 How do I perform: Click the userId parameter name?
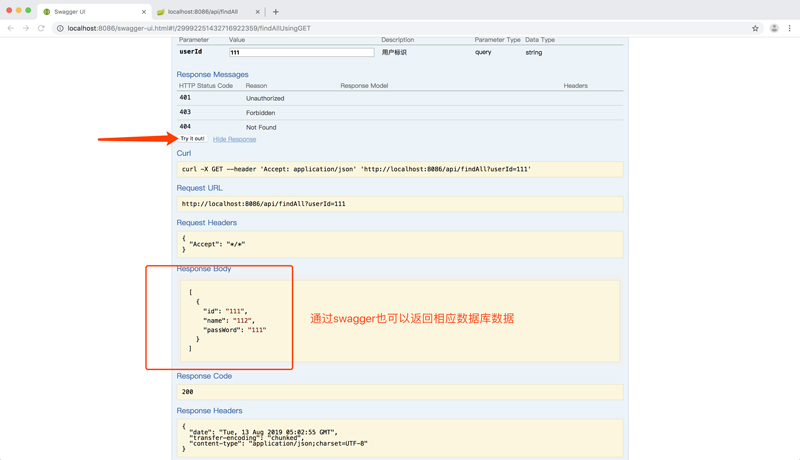click(x=191, y=52)
